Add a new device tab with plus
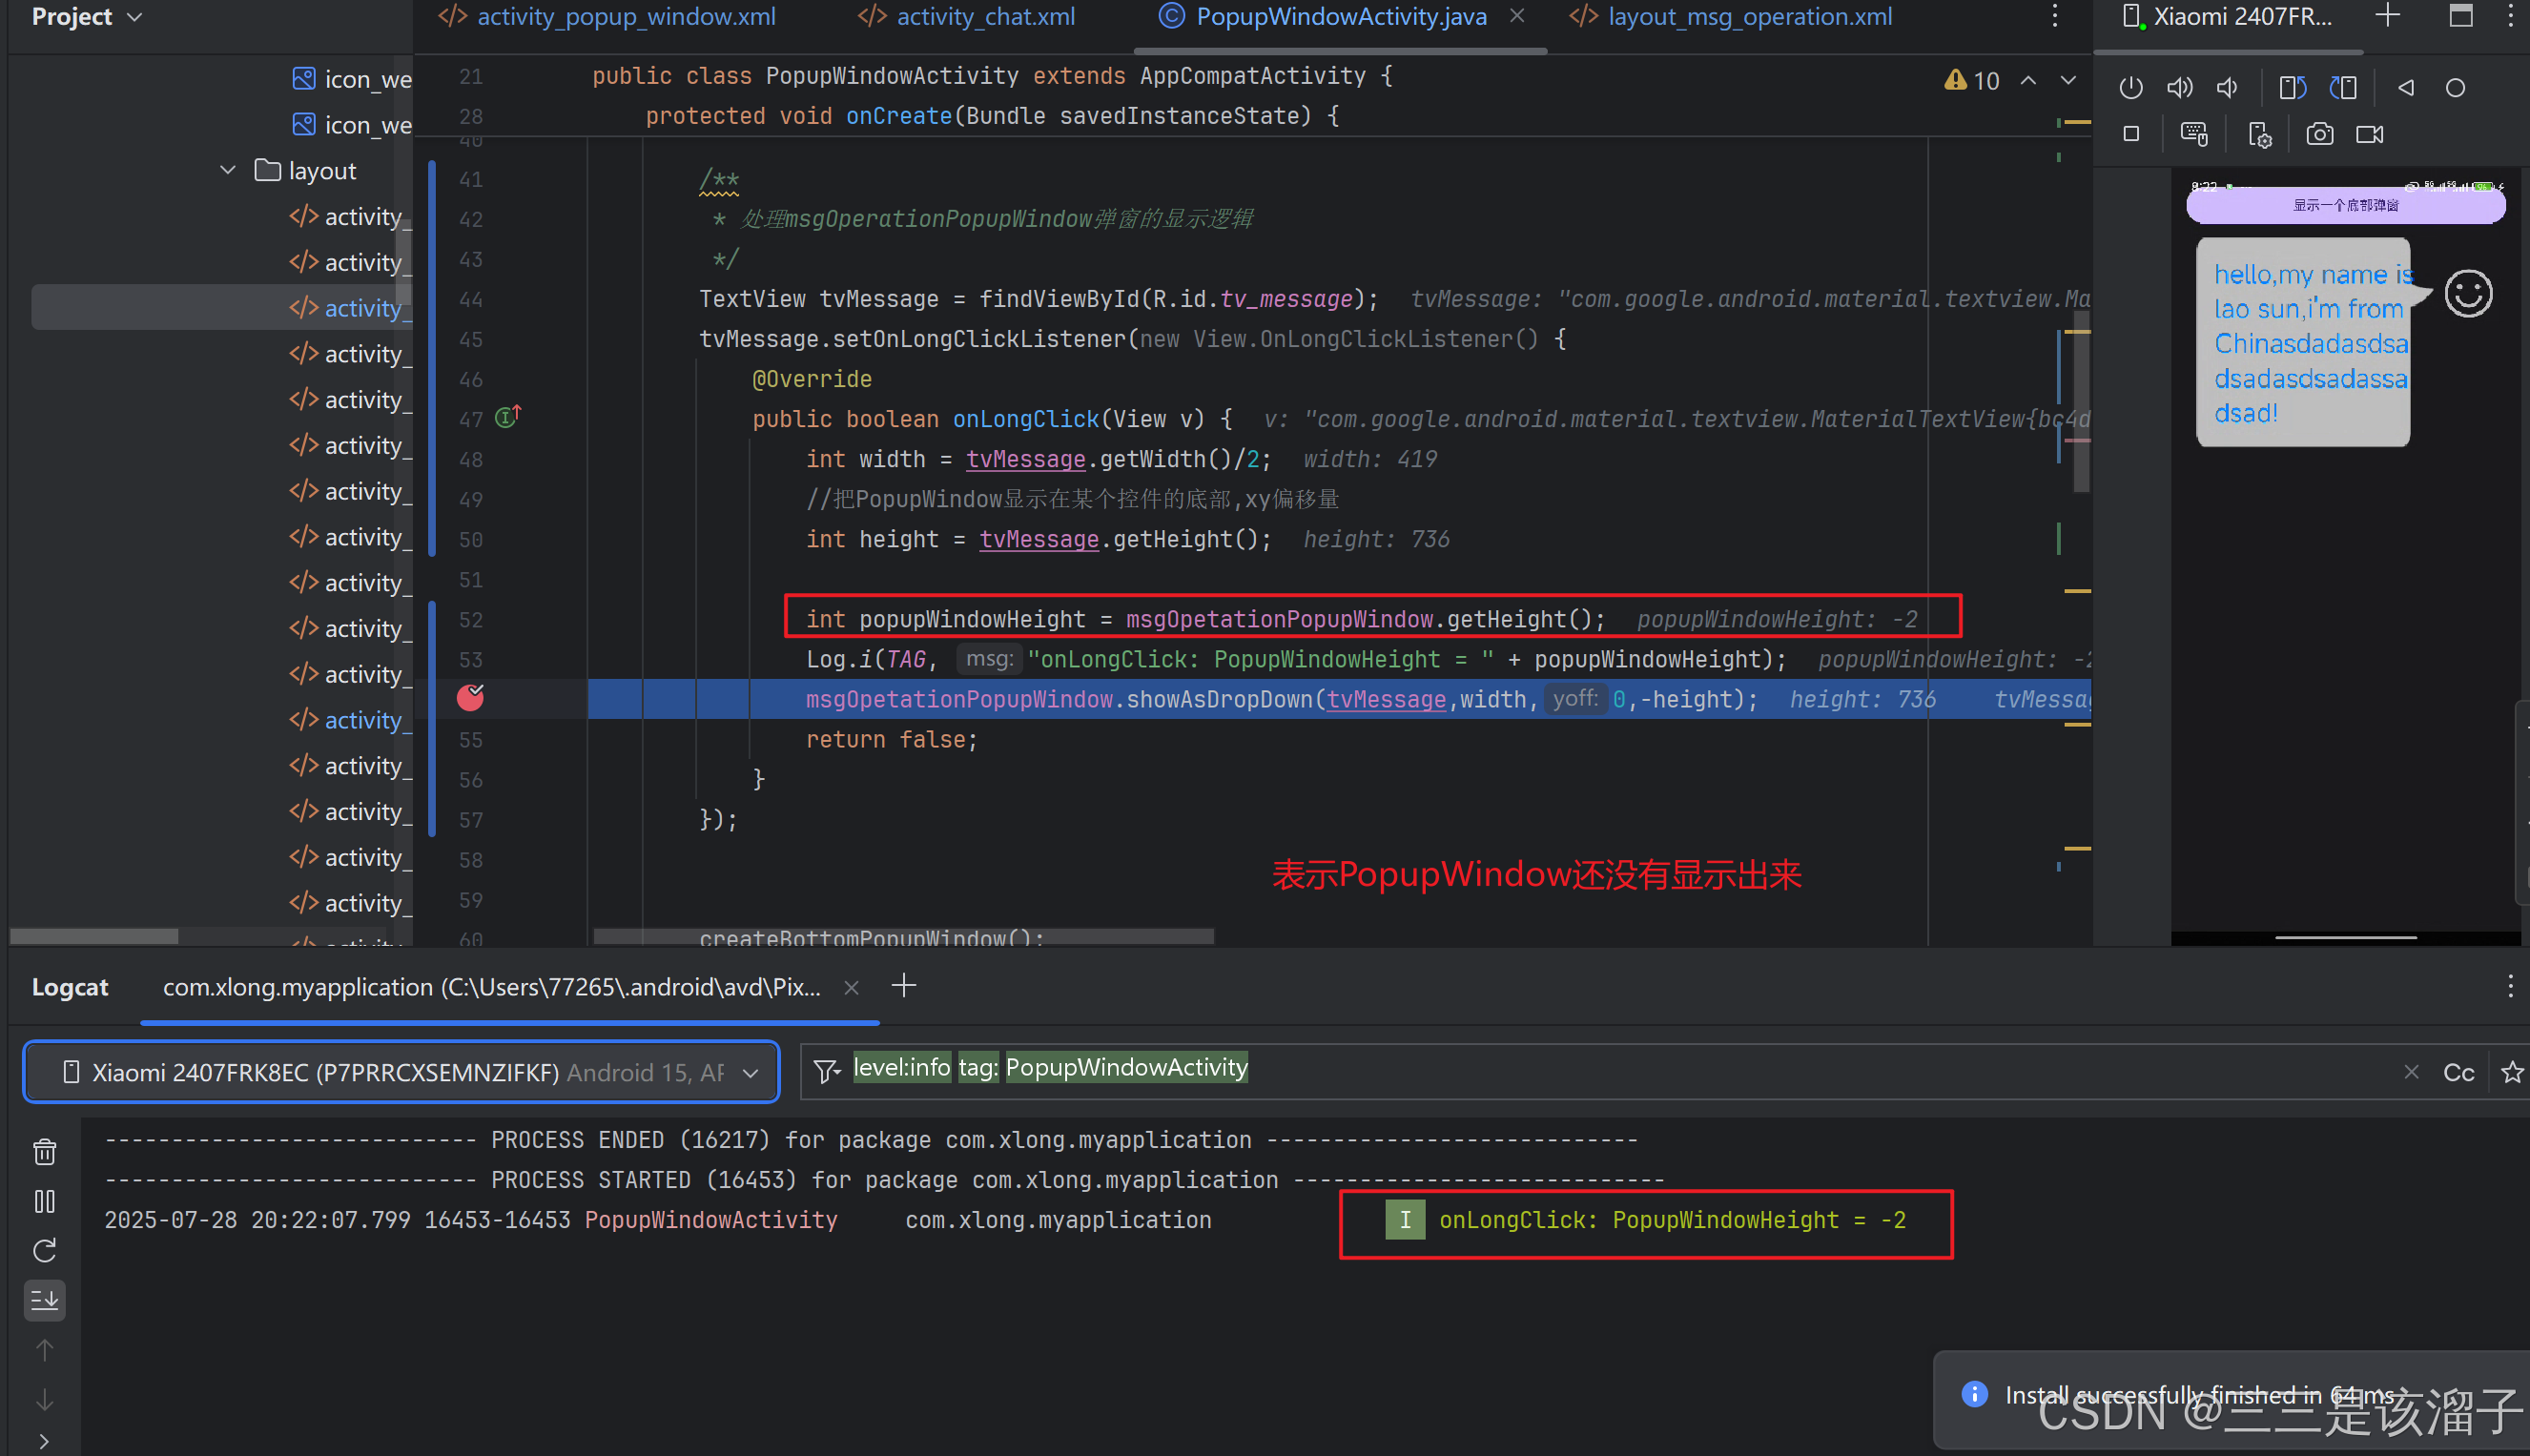 click(x=2388, y=16)
